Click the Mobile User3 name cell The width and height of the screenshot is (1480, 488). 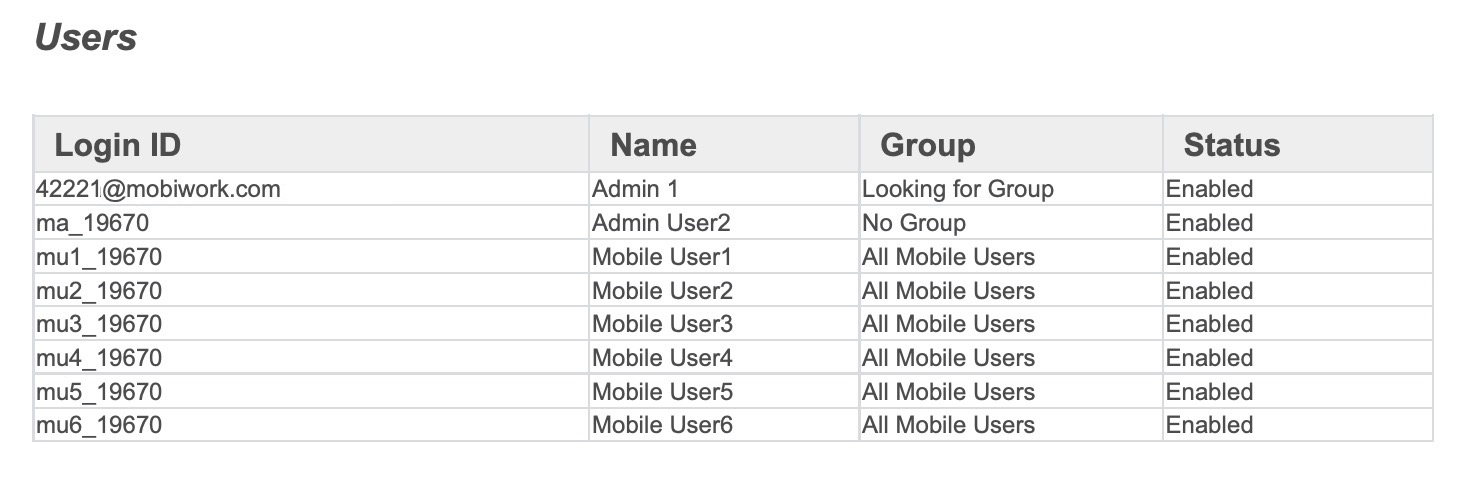click(662, 324)
